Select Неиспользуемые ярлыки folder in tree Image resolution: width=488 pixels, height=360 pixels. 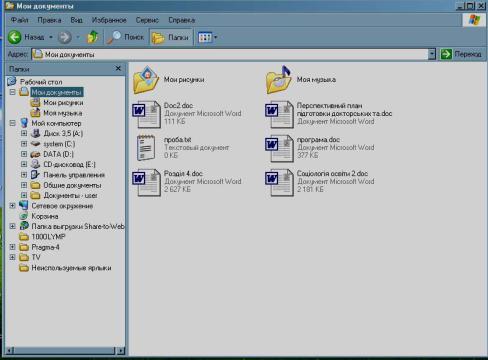click(x=71, y=268)
